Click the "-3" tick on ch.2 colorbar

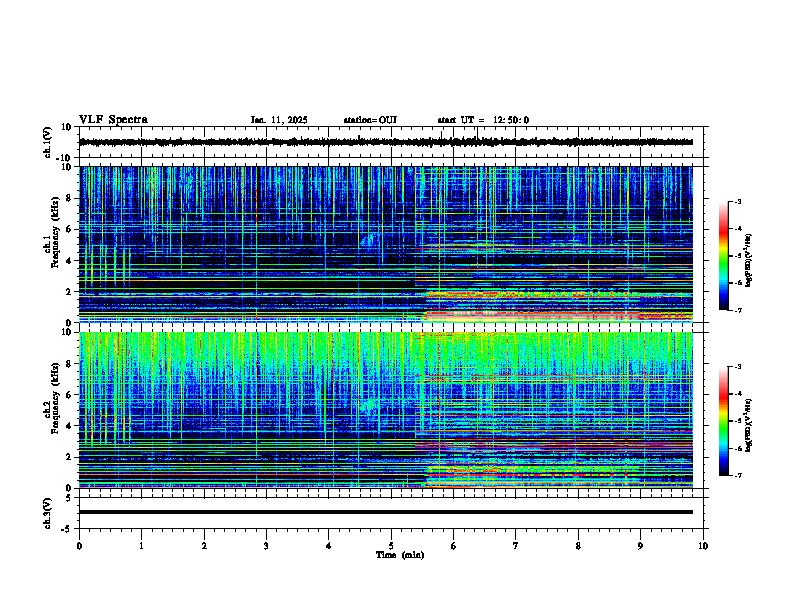coord(737,367)
